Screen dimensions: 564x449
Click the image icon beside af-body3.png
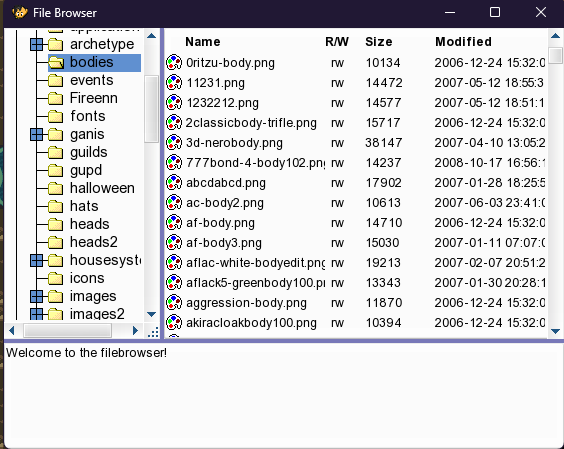(x=174, y=243)
